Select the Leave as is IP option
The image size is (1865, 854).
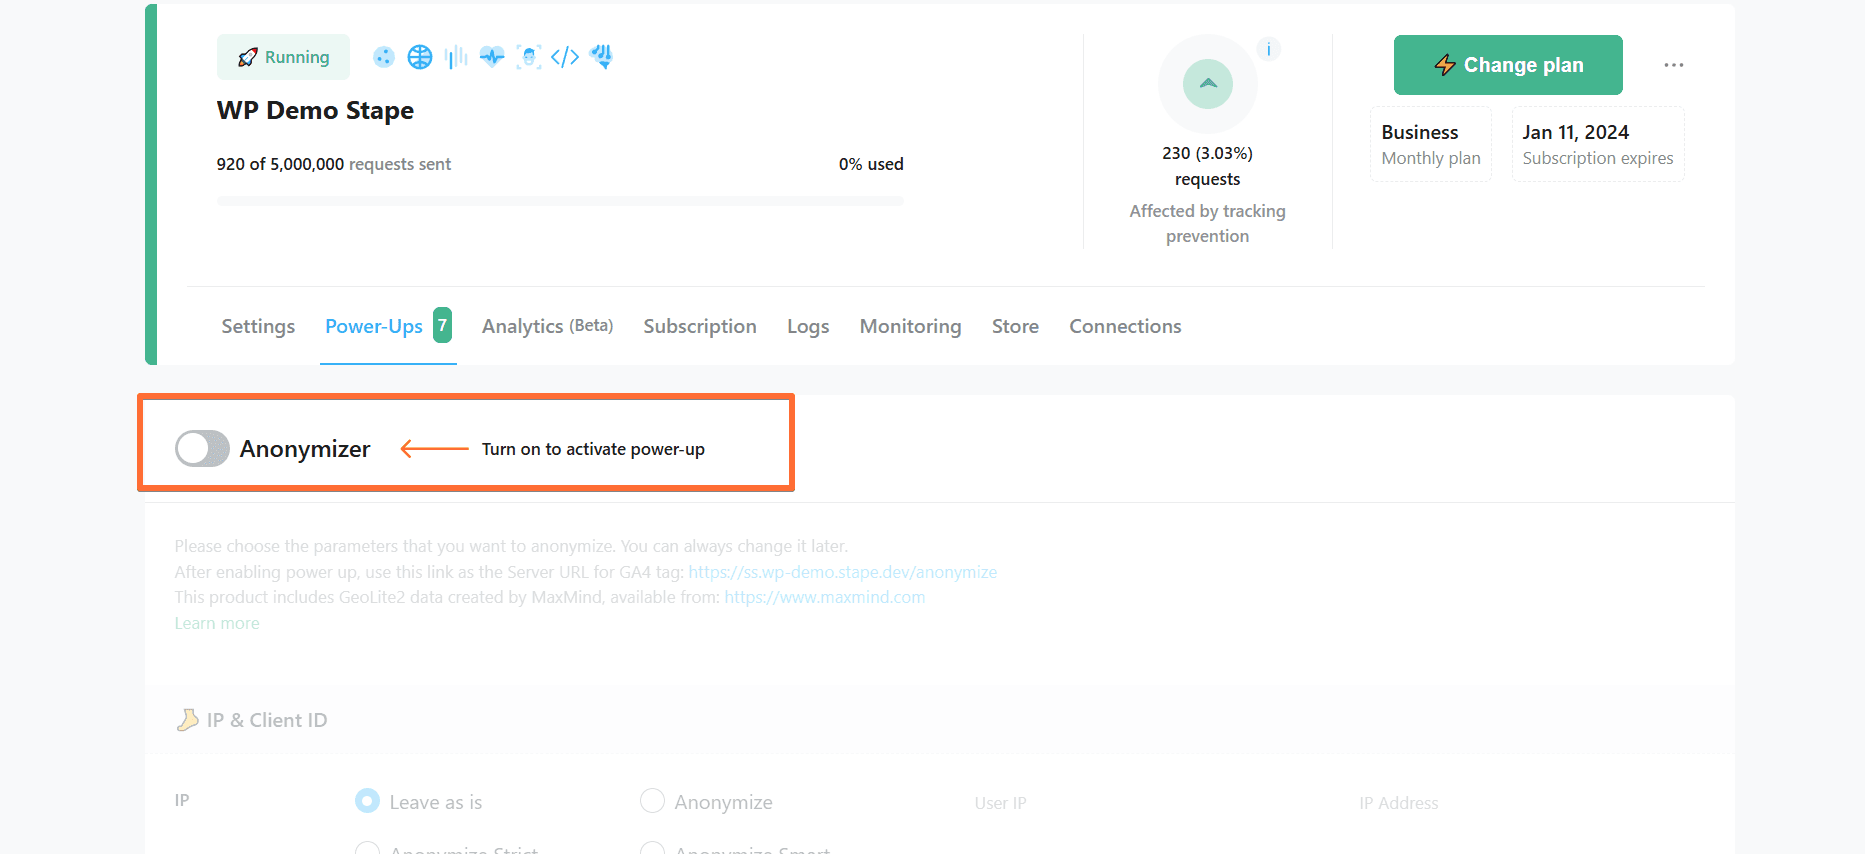[367, 801]
